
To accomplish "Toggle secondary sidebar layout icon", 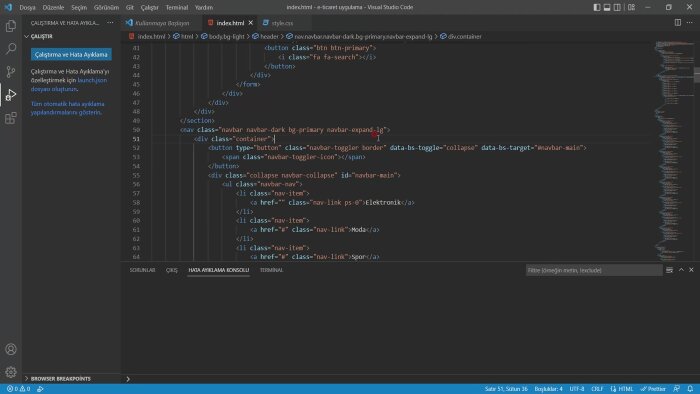I will (x=617, y=7).
